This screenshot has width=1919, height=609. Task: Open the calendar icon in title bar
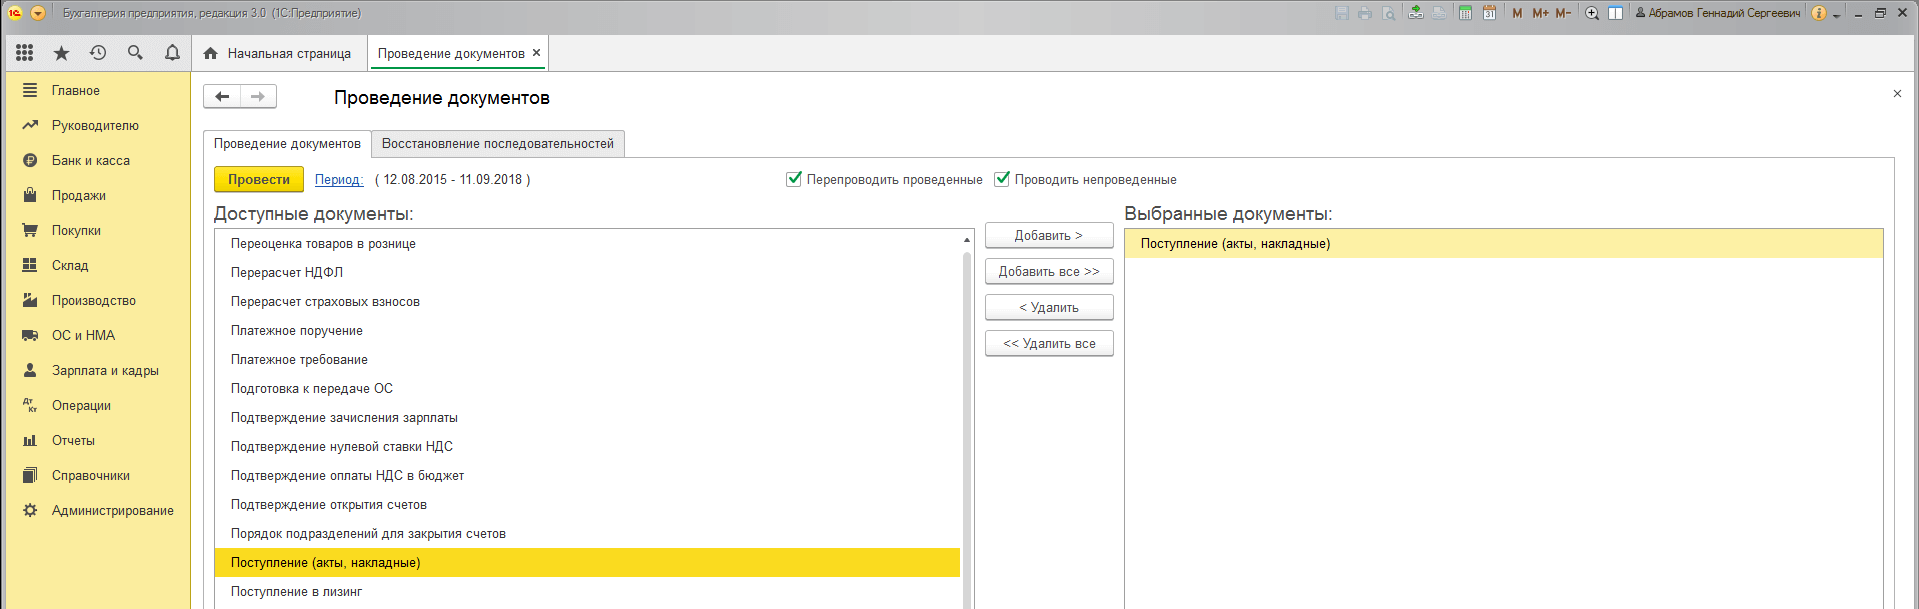(x=1489, y=13)
